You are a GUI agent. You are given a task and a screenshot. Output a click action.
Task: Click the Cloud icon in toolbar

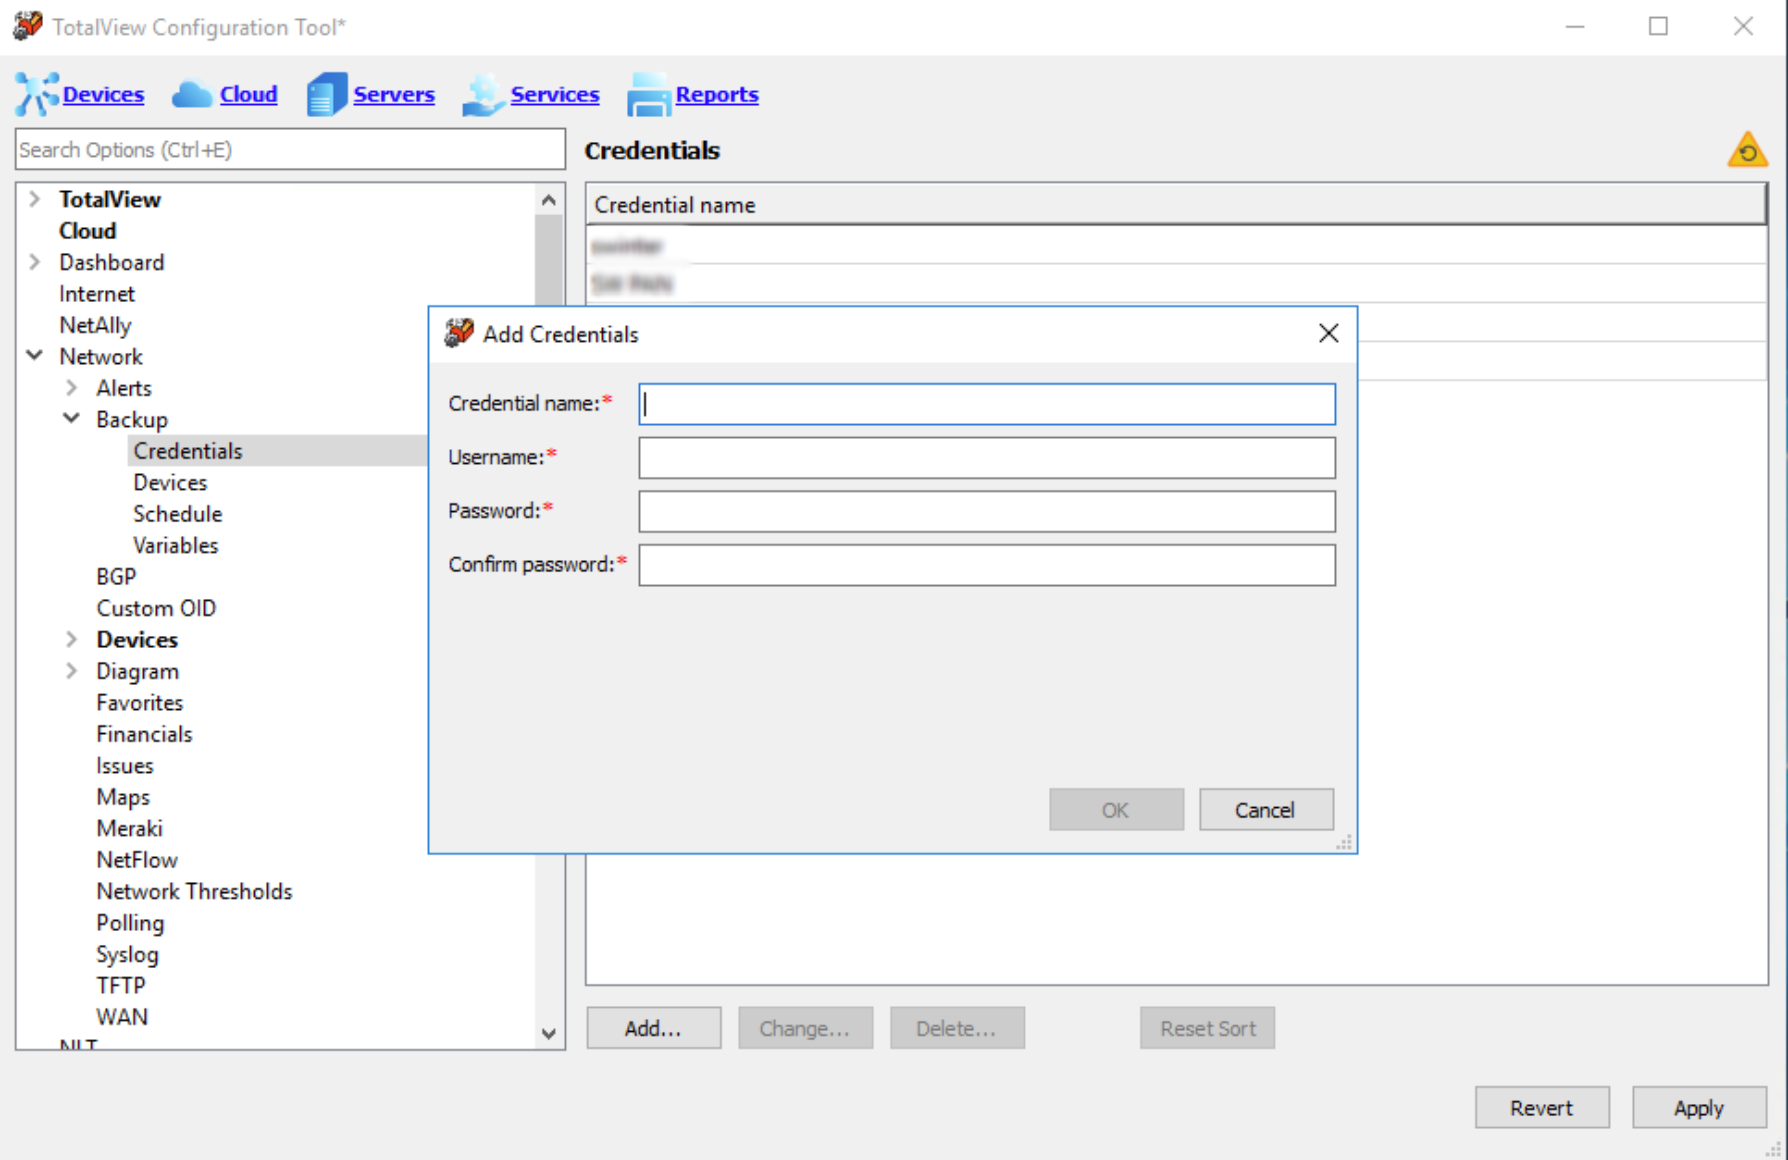(x=192, y=94)
